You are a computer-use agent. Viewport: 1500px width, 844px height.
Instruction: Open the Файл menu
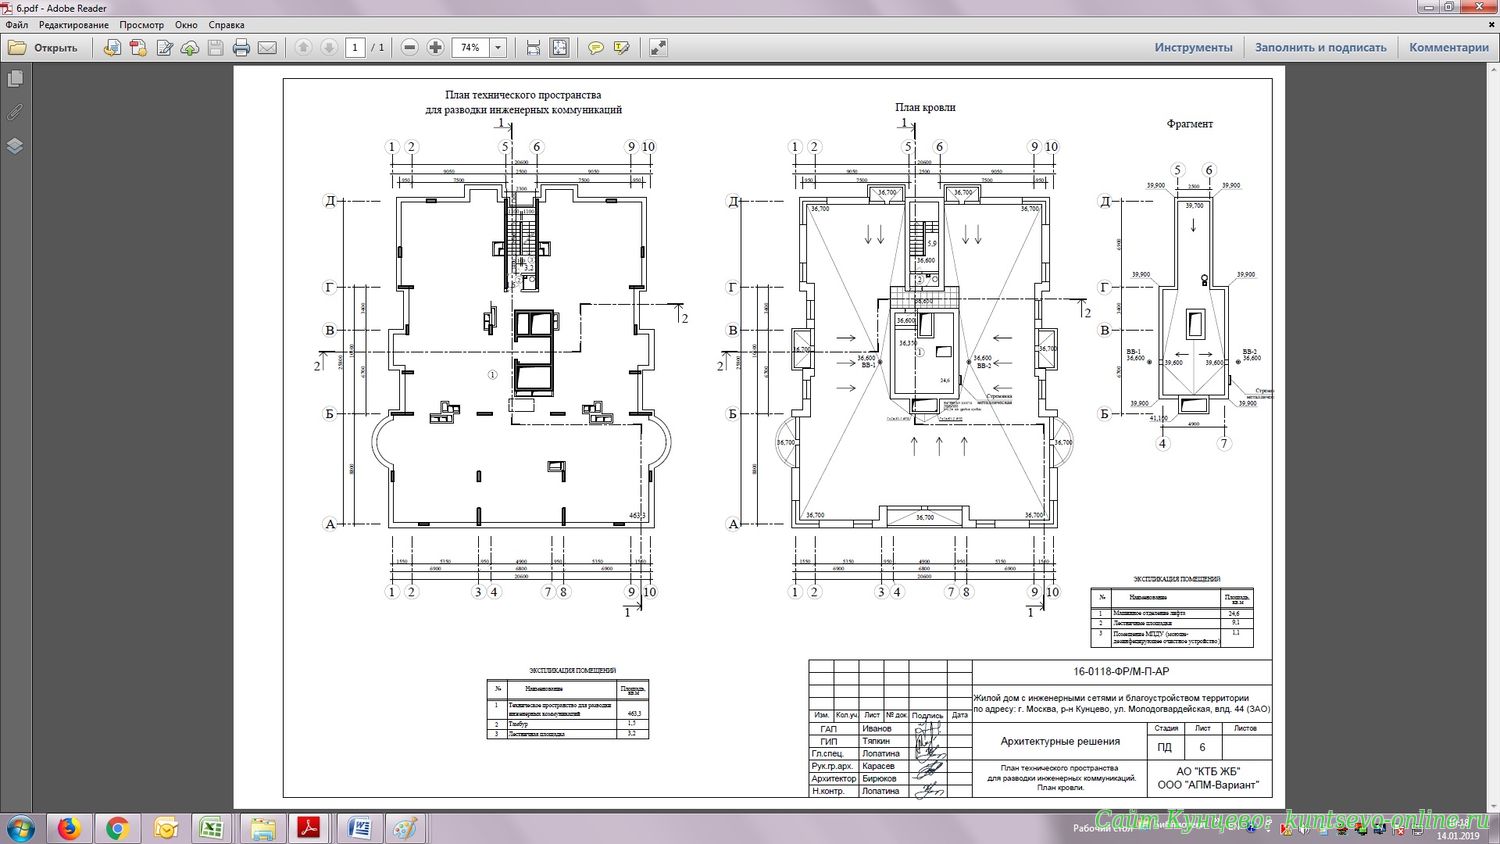coord(17,25)
